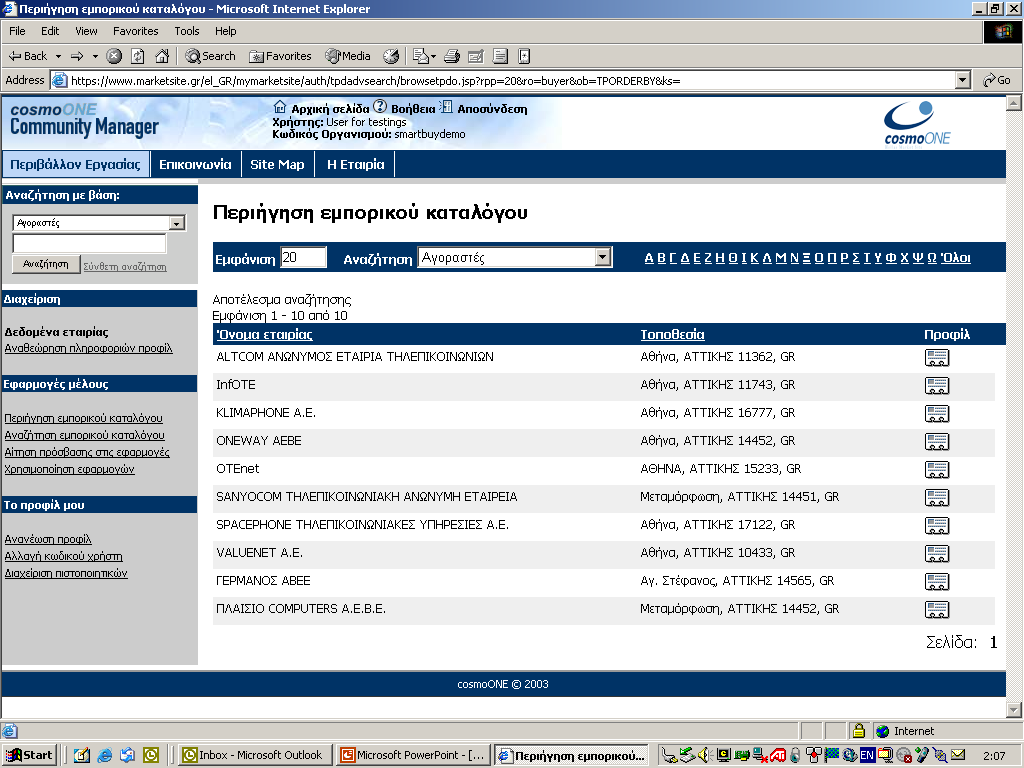Click the Go button next to address bar
The image size is (1024, 768).
[x=997, y=80]
